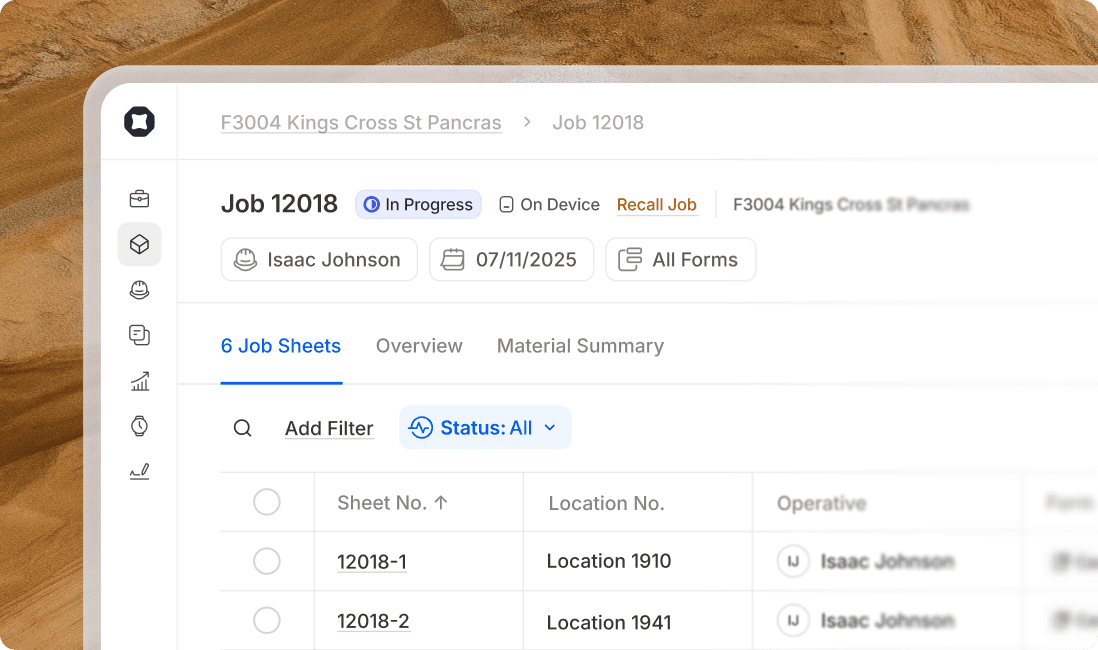Click the On Device indicator

(550, 205)
